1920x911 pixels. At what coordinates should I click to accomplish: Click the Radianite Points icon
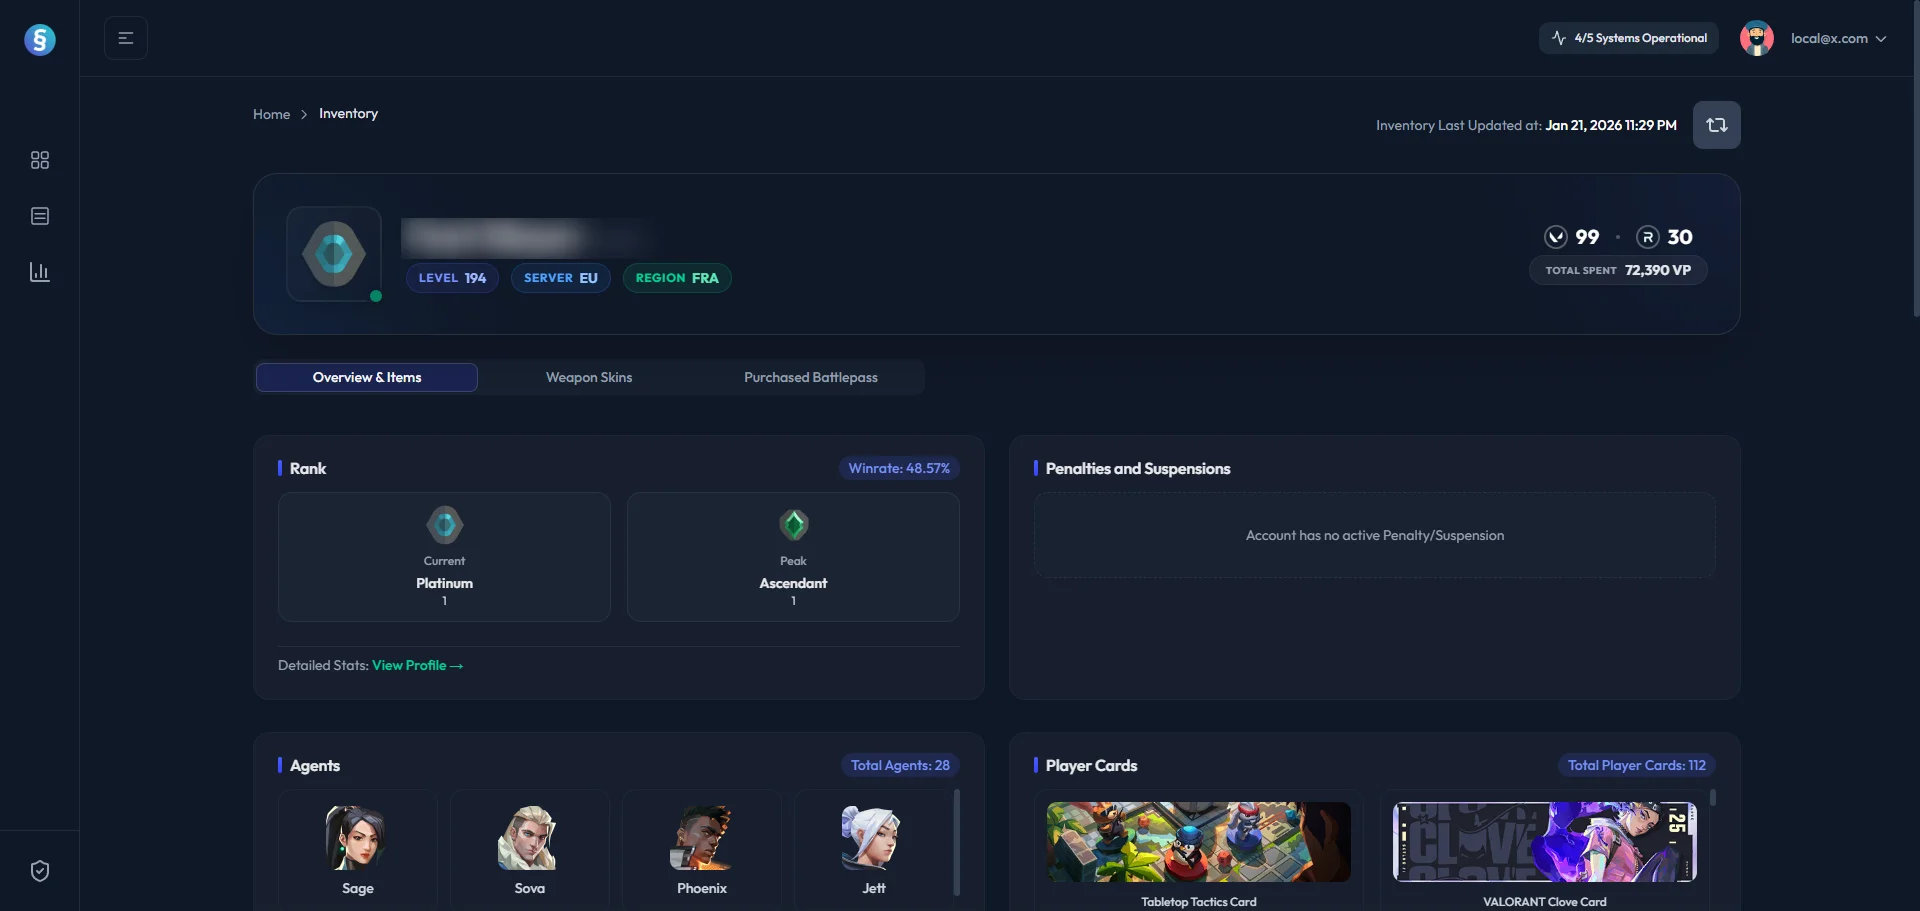point(1647,237)
